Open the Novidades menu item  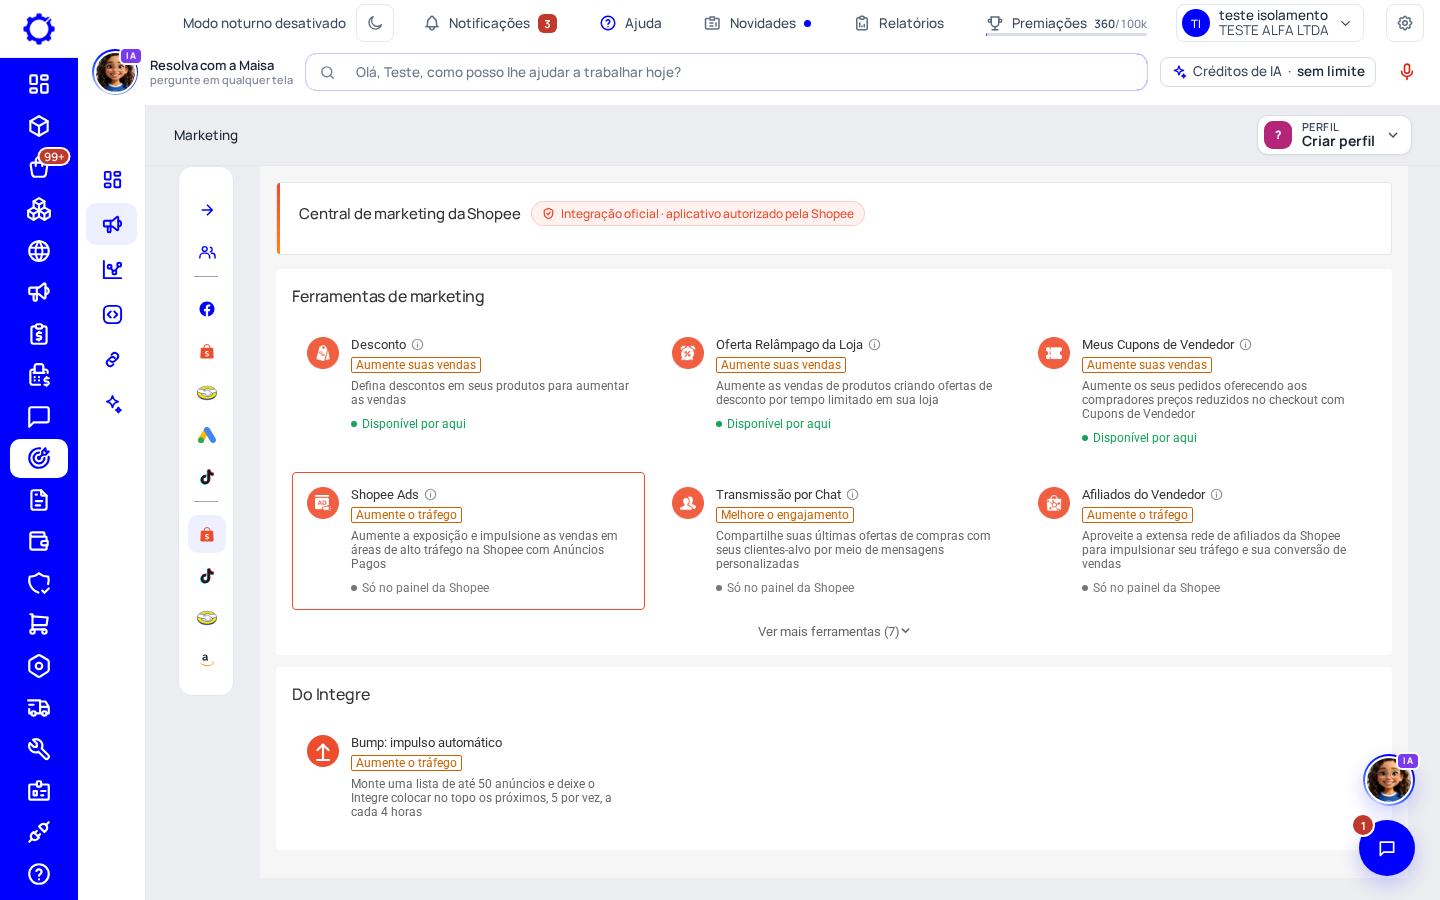point(758,23)
